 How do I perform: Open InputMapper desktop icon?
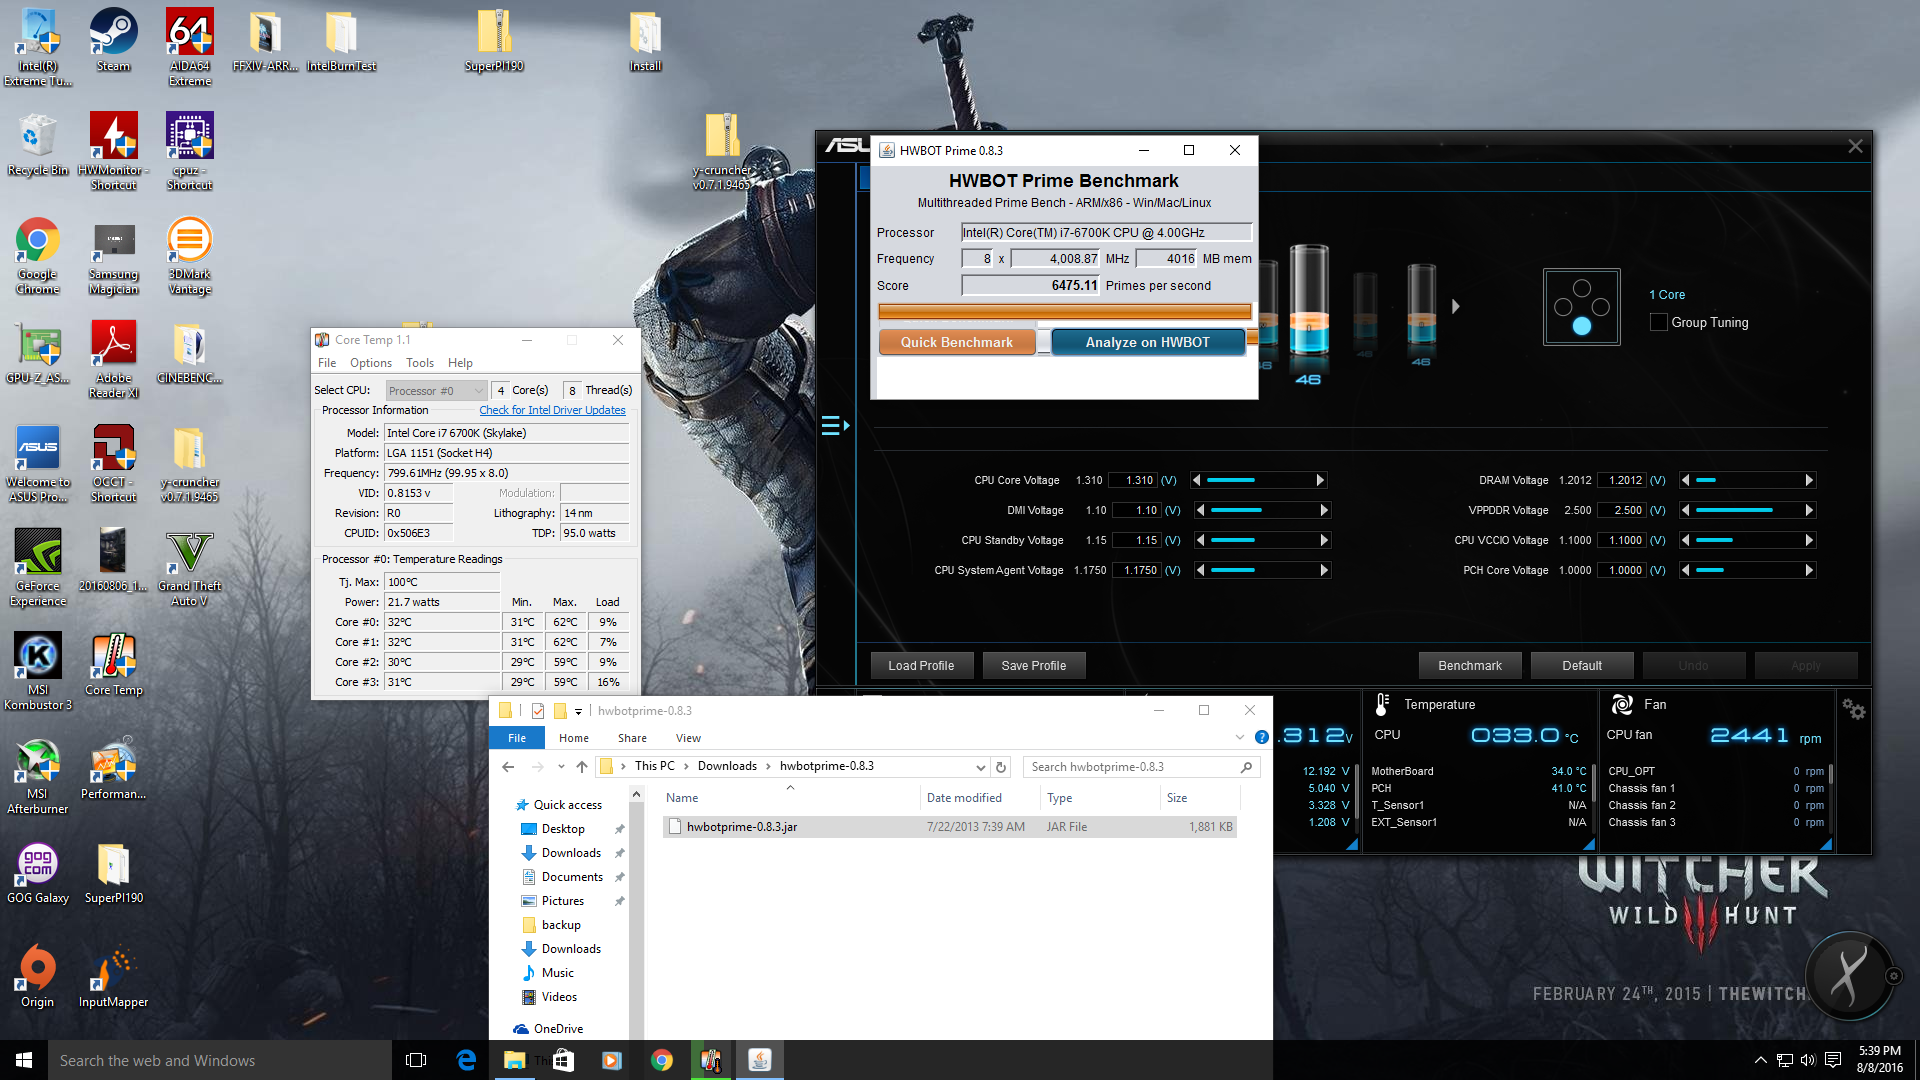coord(113,976)
